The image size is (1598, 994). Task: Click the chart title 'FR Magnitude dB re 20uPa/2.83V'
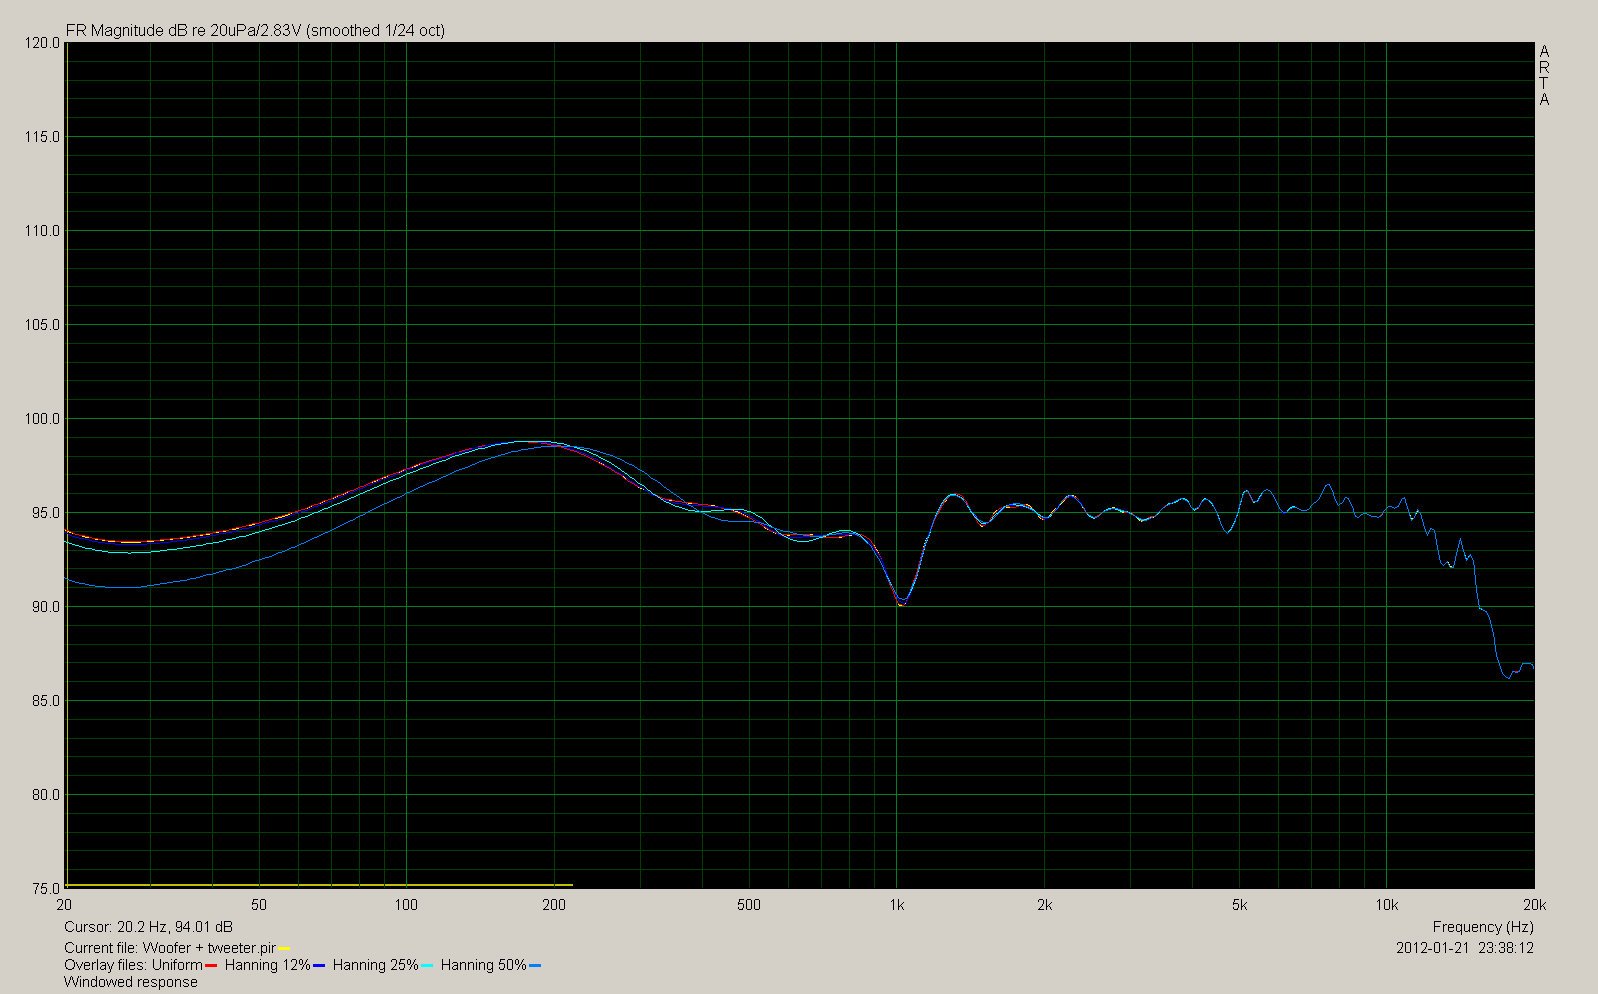pyautogui.click(x=183, y=30)
